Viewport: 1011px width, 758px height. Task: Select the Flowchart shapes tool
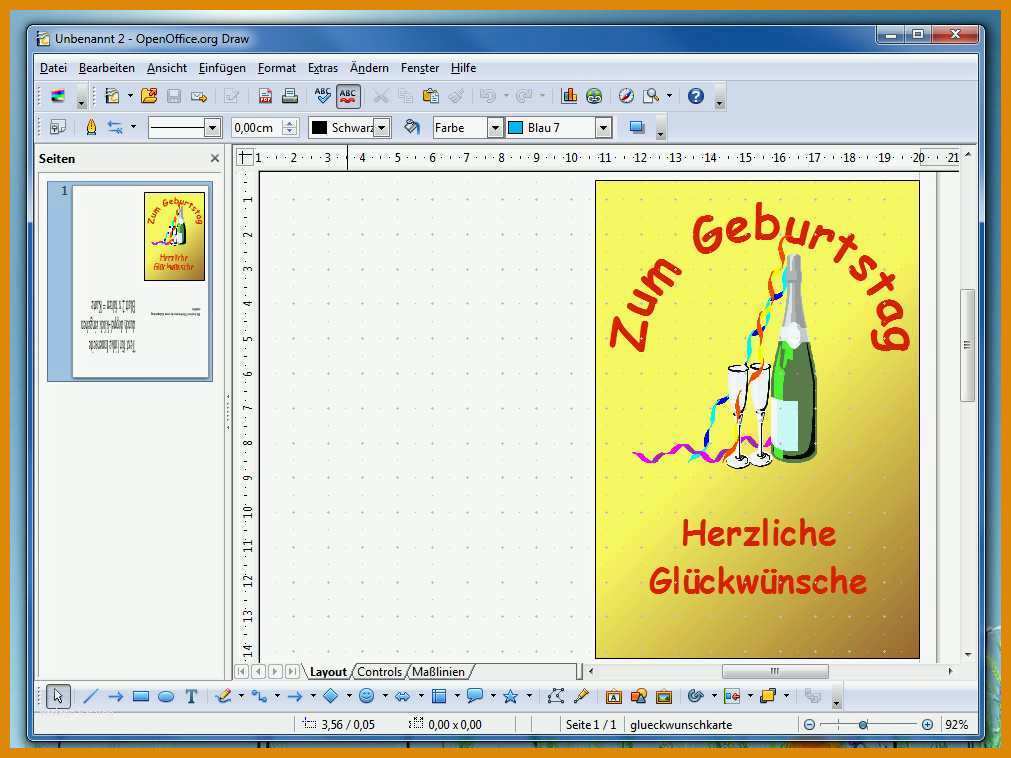[x=438, y=696]
